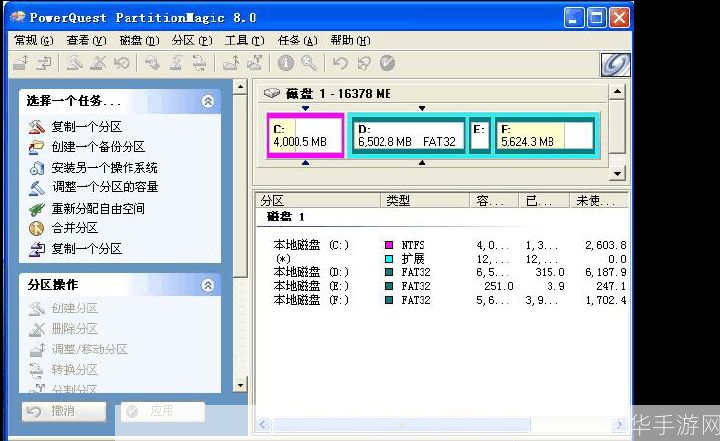The width and height of the screenshot is (720, 441).
Task: Click the redistribute free space icon
Action: tap(36, 209)
